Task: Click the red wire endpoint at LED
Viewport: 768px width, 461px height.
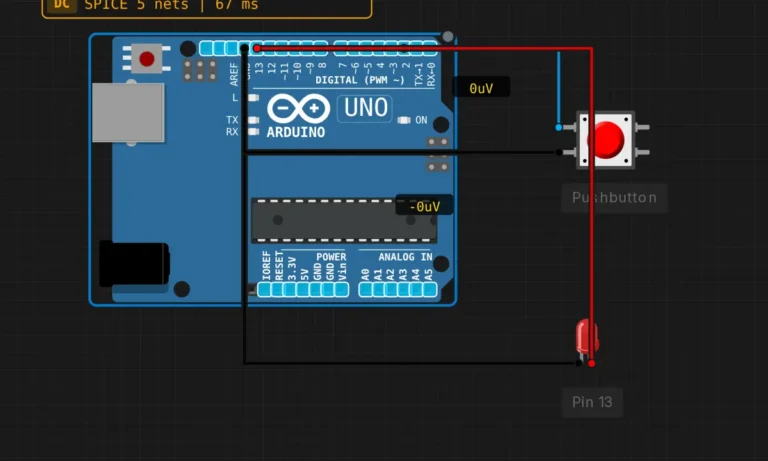Action: point(592,364)
